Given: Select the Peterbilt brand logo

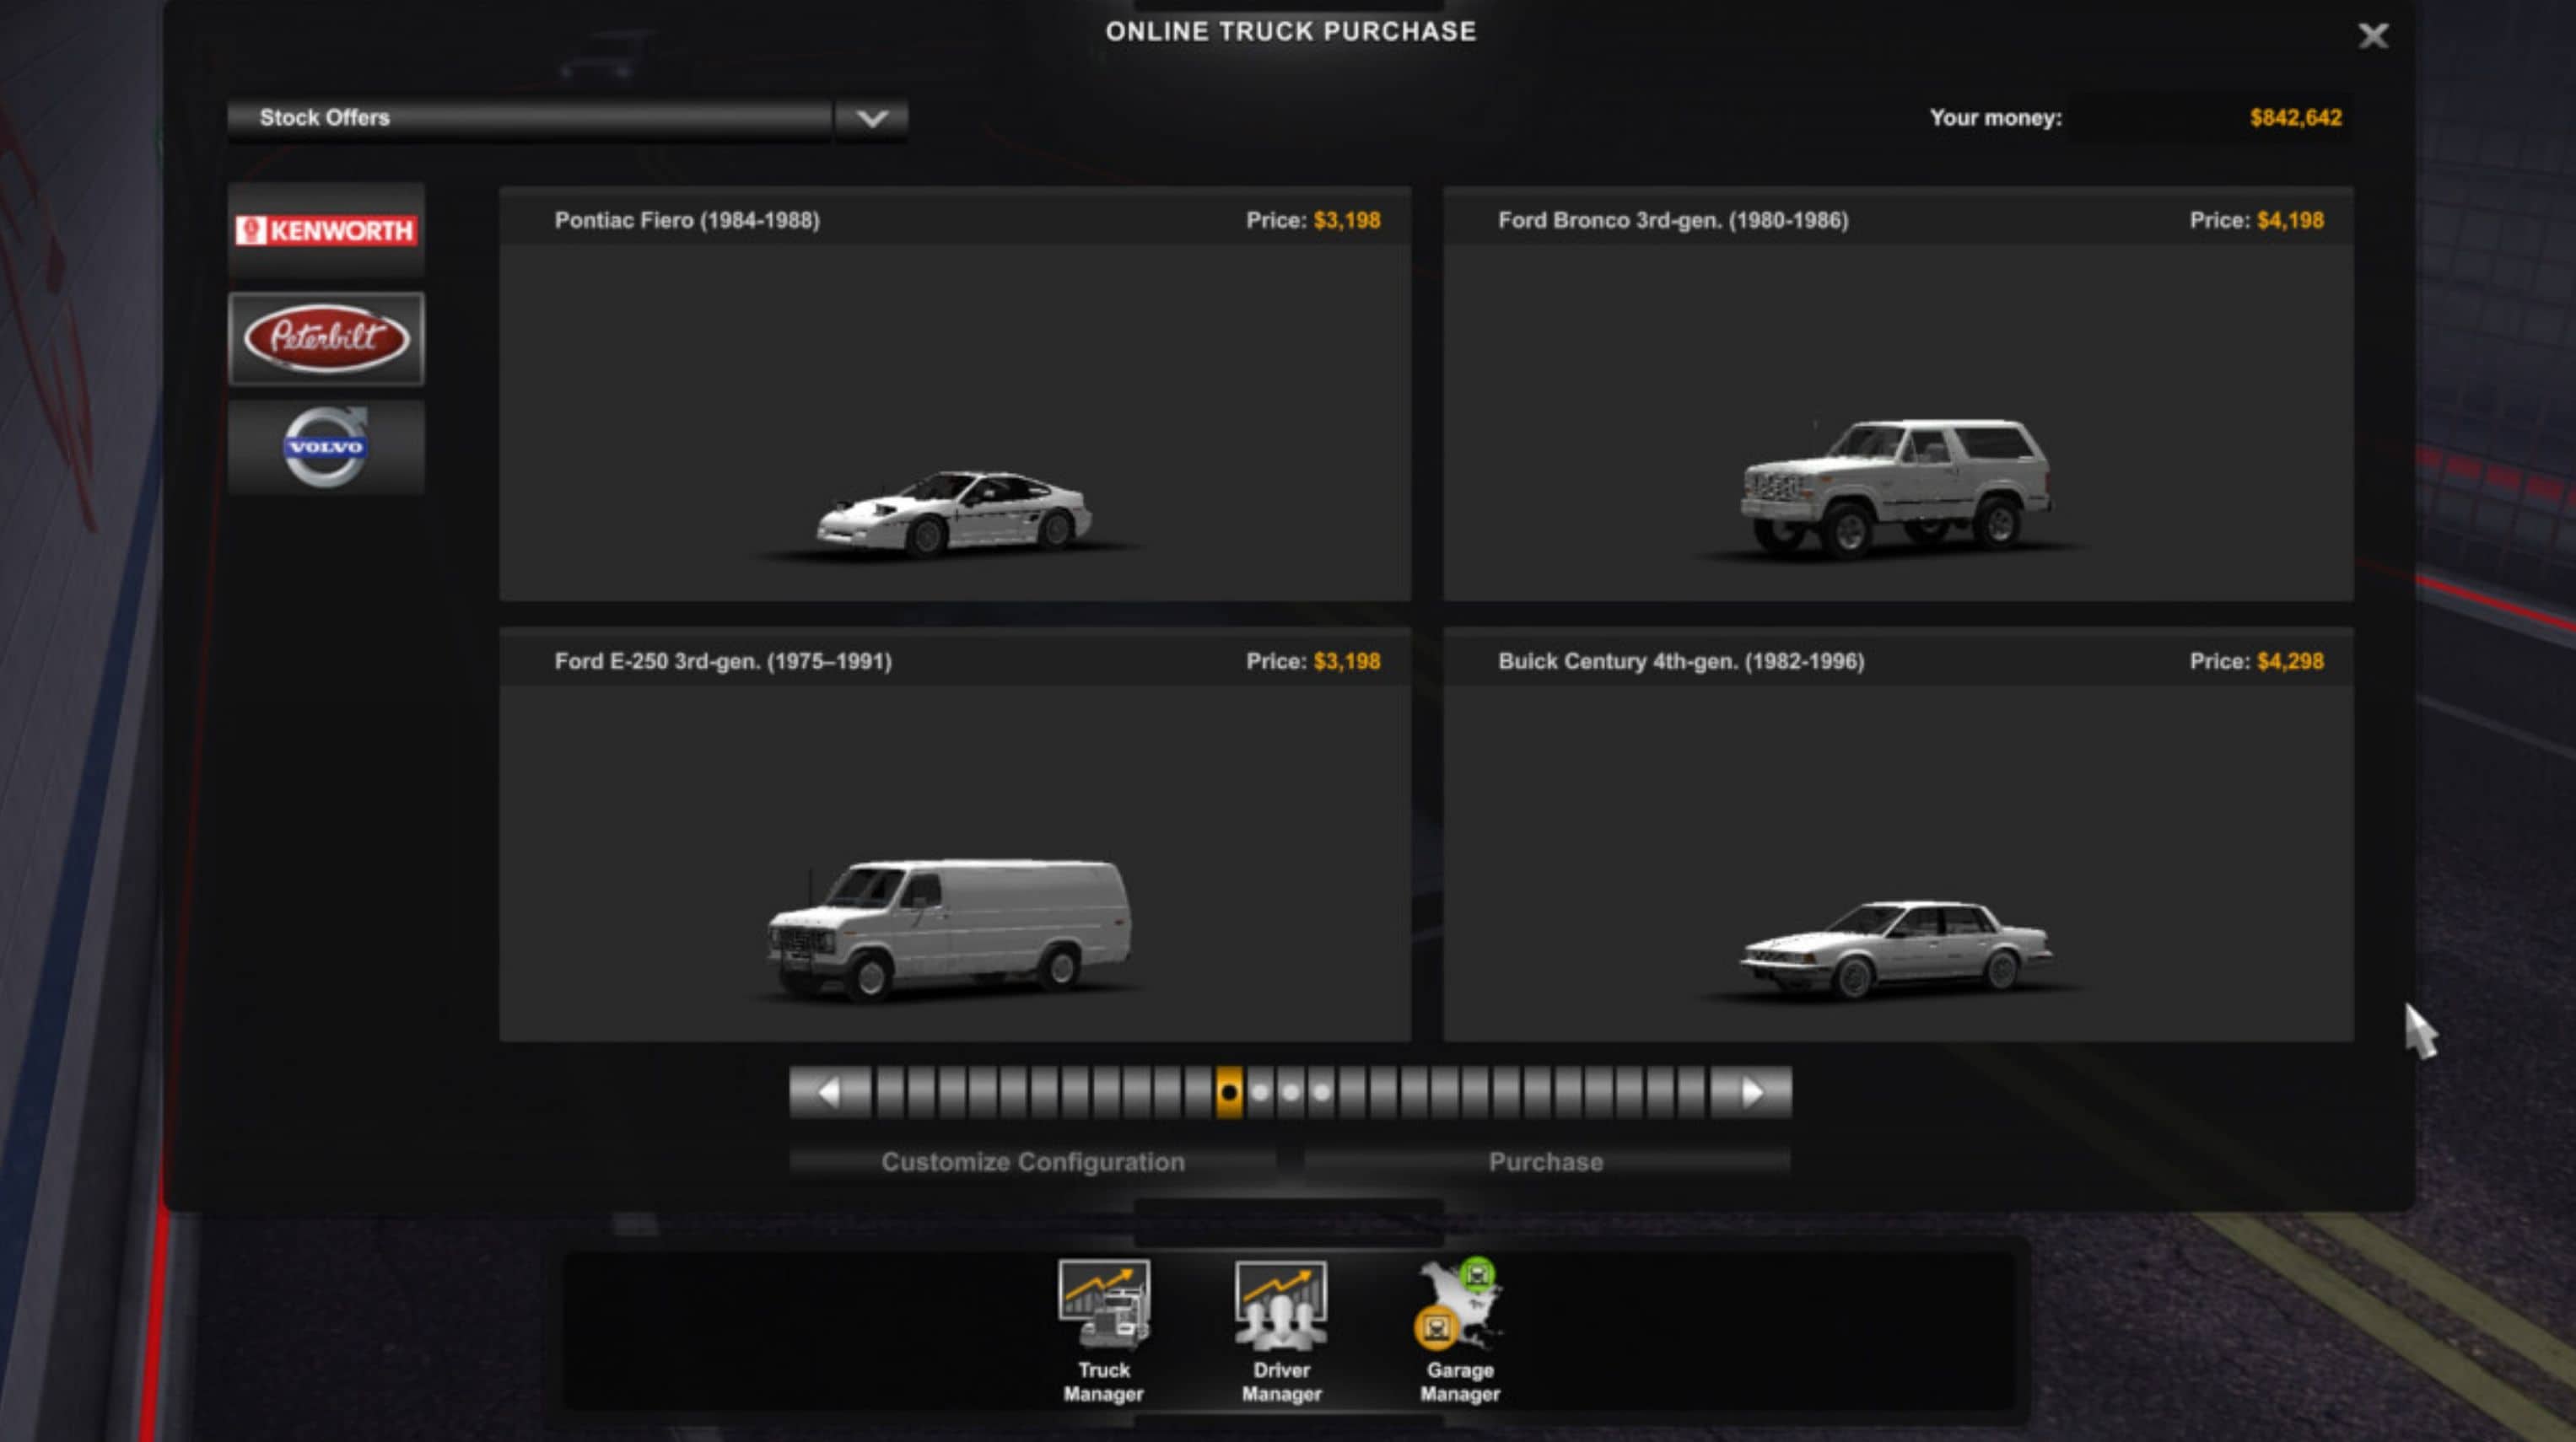Looking at the screenshot, I should click(325, 339).
